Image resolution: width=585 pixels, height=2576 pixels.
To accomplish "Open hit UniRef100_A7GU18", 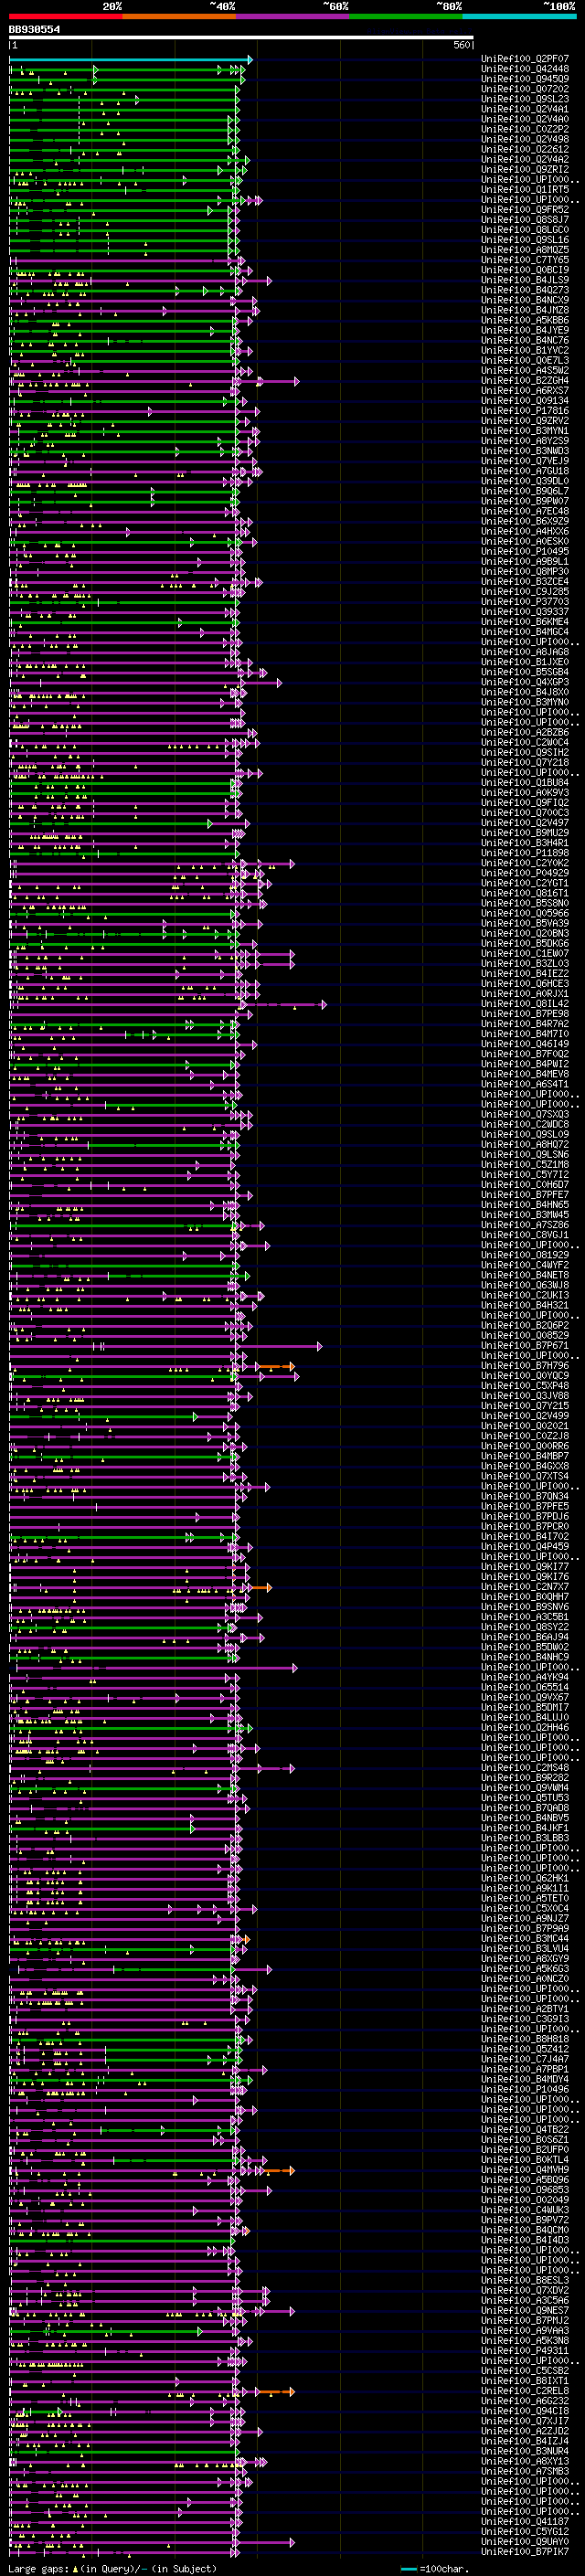I will click(524, 471).
